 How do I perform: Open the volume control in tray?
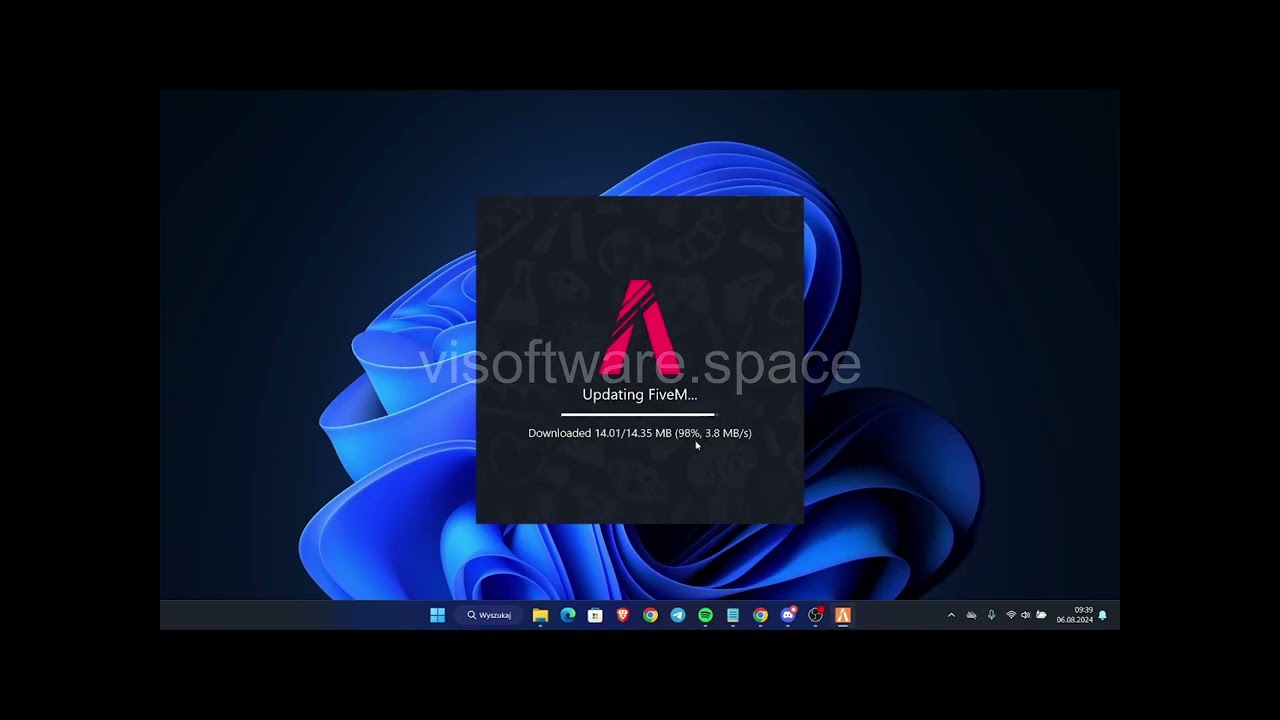click(1025, 615)
